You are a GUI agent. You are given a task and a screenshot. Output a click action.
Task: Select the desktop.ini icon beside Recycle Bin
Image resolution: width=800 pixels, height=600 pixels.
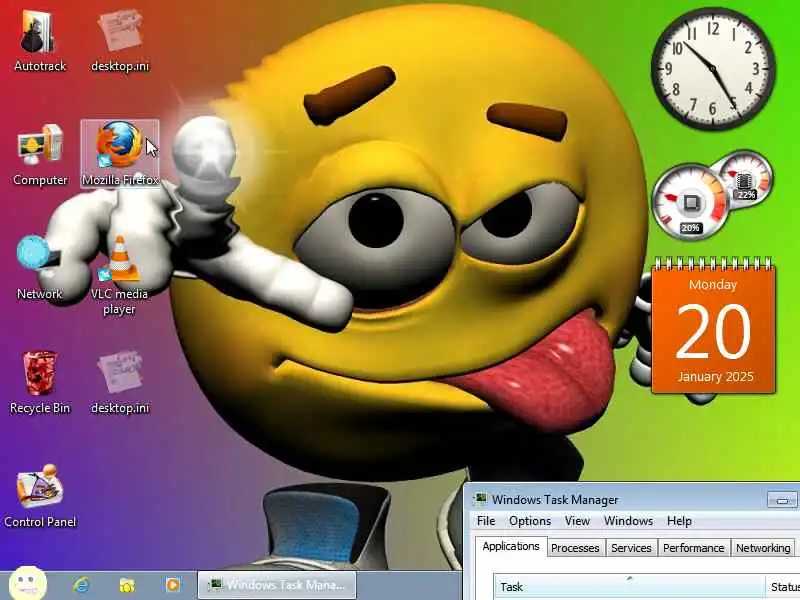[120, 382]
